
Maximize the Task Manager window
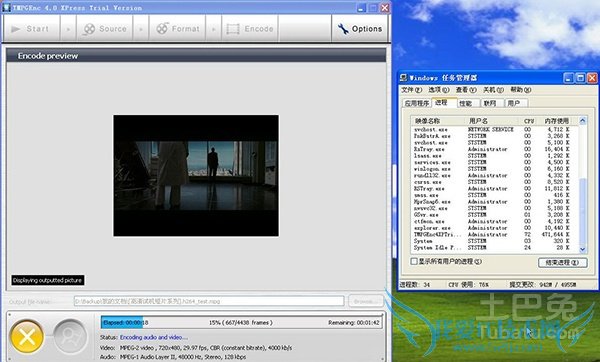pos(580,78)
